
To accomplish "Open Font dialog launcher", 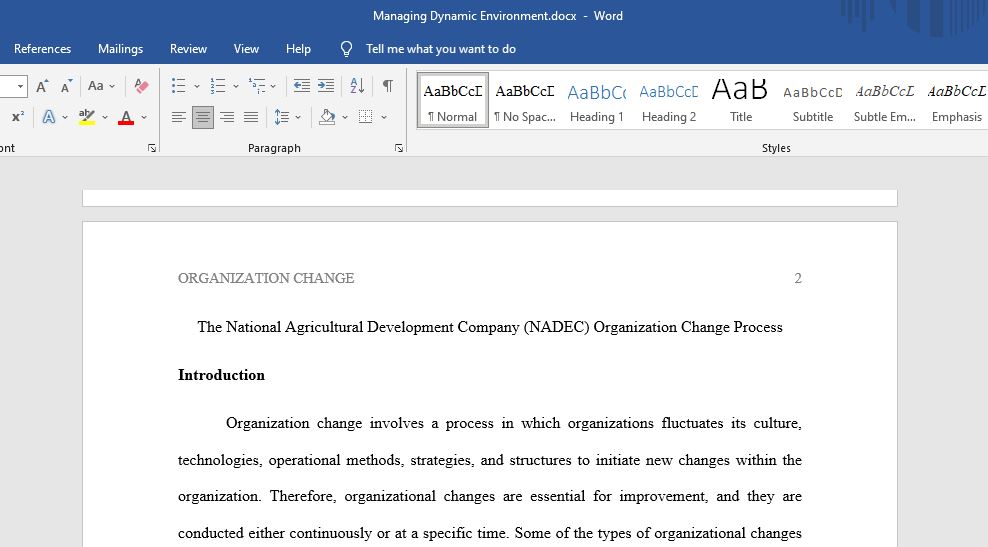I will tap(152, 148).
